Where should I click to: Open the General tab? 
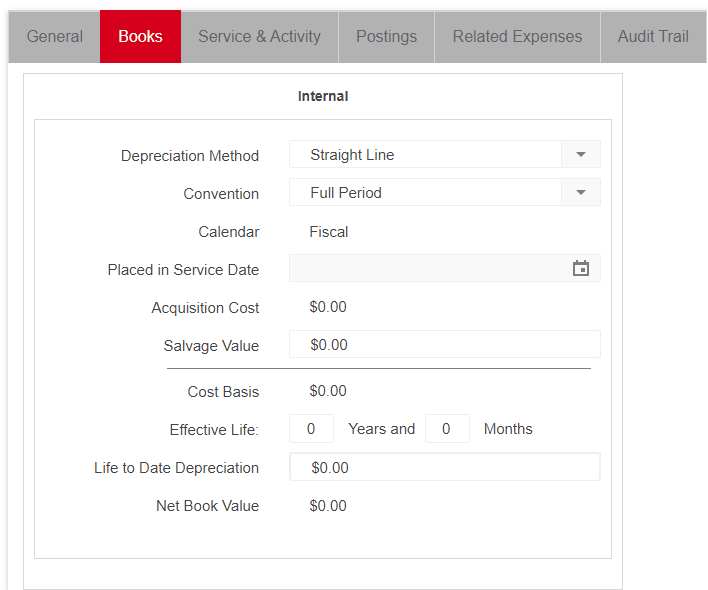pos(54,37)
